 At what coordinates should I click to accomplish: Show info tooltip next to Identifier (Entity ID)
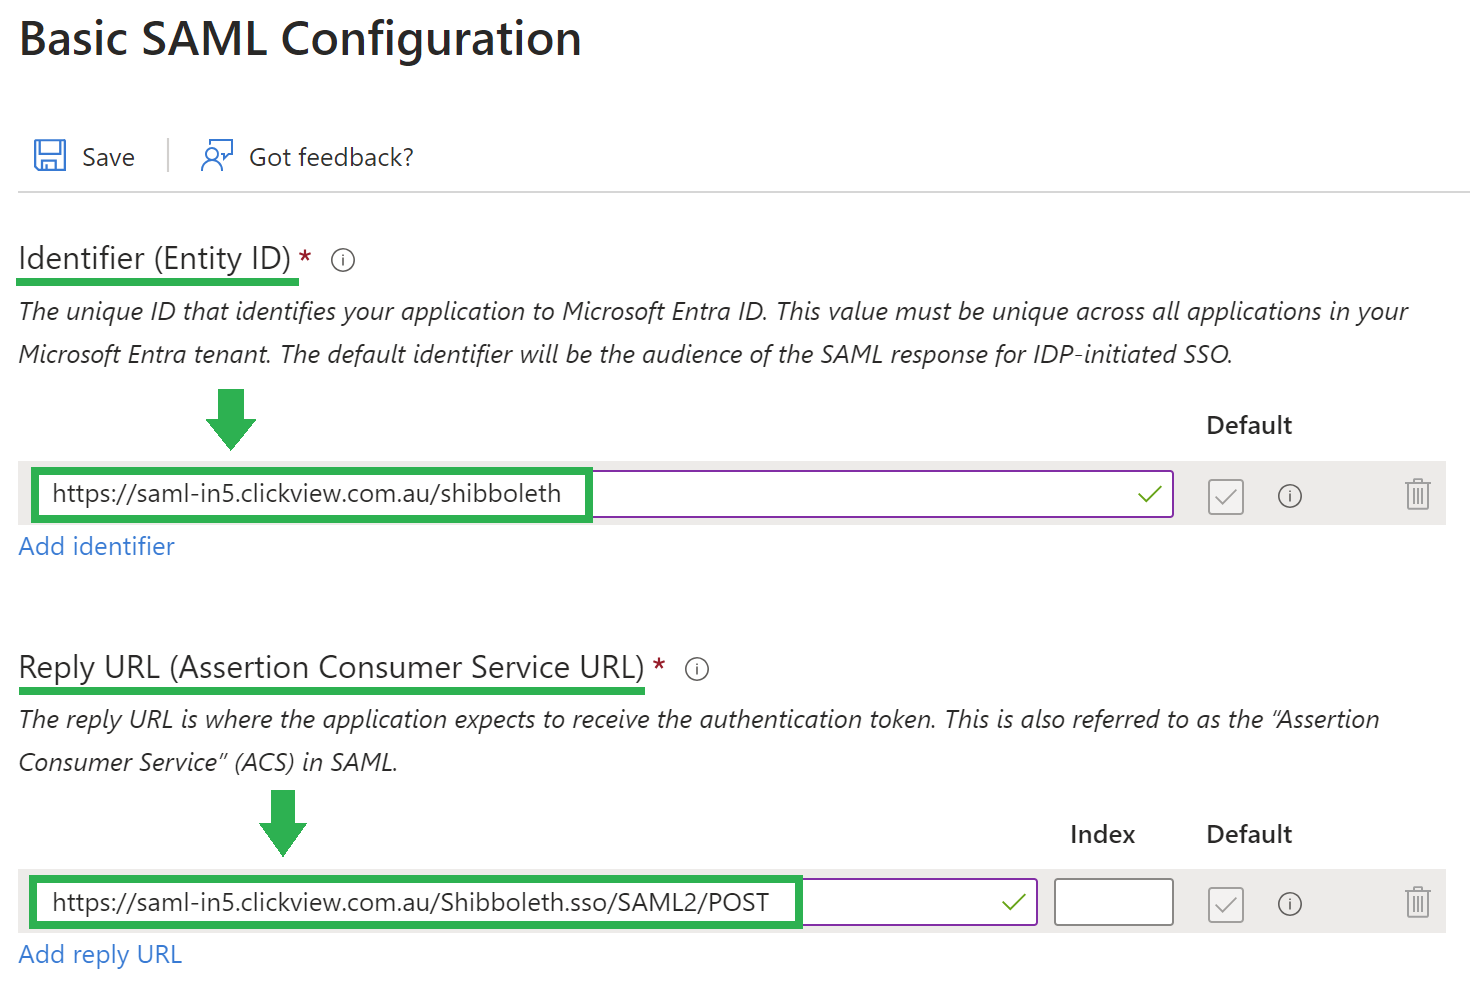tap(343, 260)
